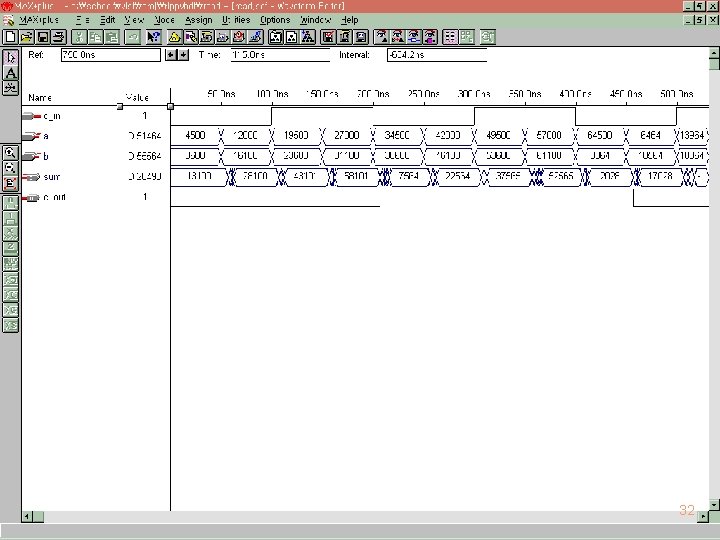Click the Time display field
The height and width of the screenshot is (540, 720).
(x=280, y=55)
